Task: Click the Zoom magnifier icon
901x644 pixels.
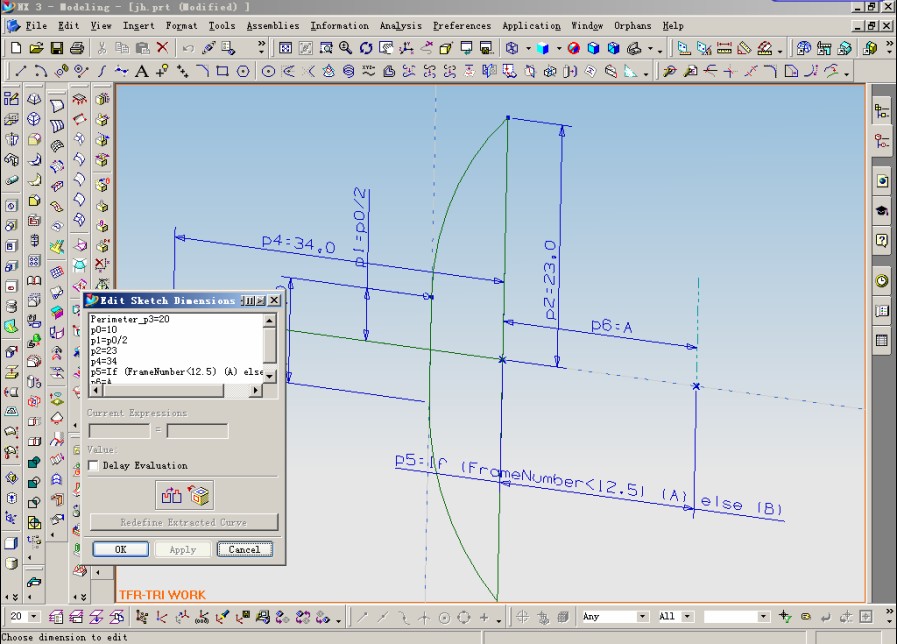Action: pos(345,48)
